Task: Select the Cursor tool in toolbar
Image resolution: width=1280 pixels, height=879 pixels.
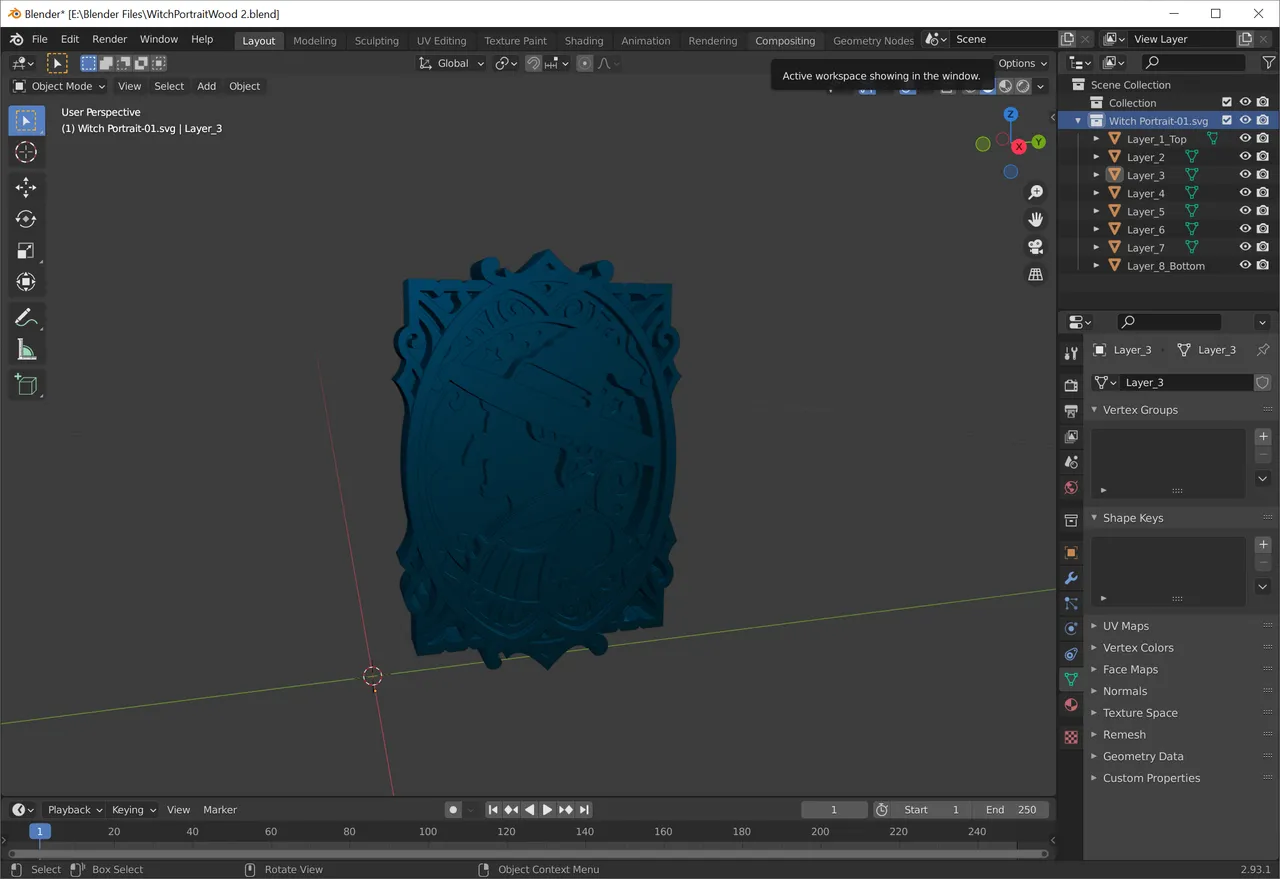Action: (x=26, y=152)
